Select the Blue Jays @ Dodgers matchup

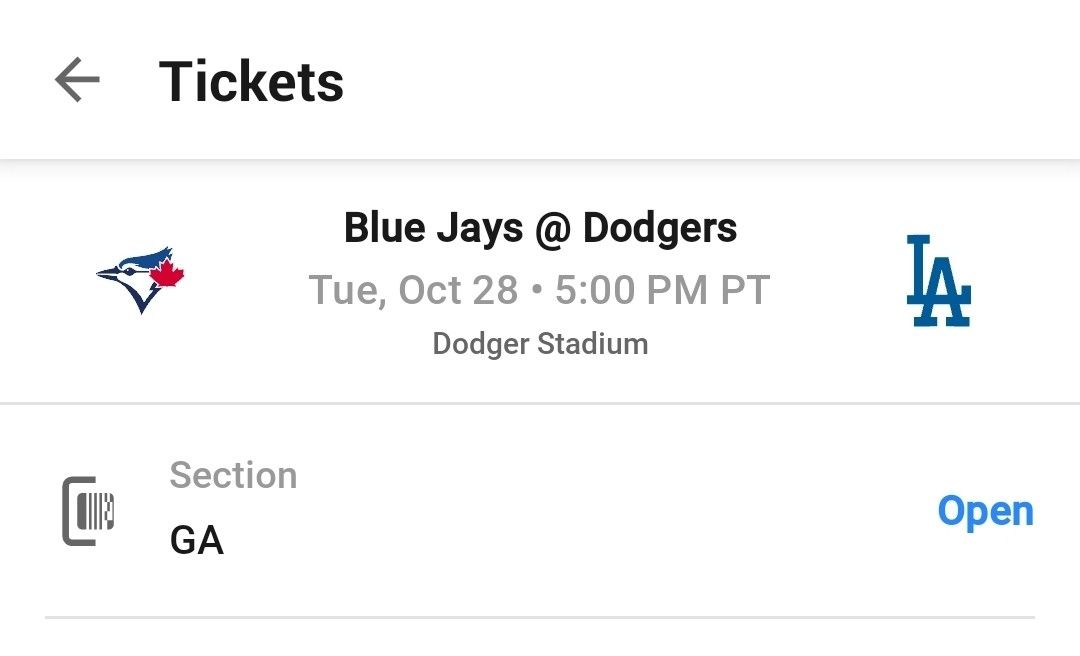pos(540,227)
